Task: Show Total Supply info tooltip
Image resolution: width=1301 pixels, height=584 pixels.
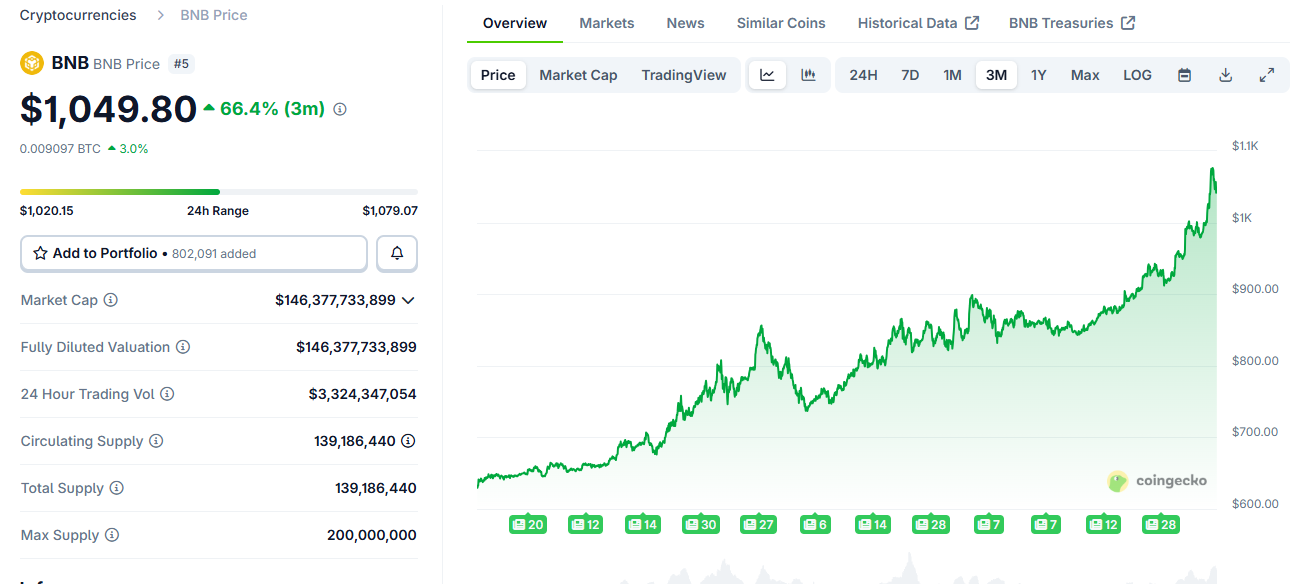Action: click(117, 488)
